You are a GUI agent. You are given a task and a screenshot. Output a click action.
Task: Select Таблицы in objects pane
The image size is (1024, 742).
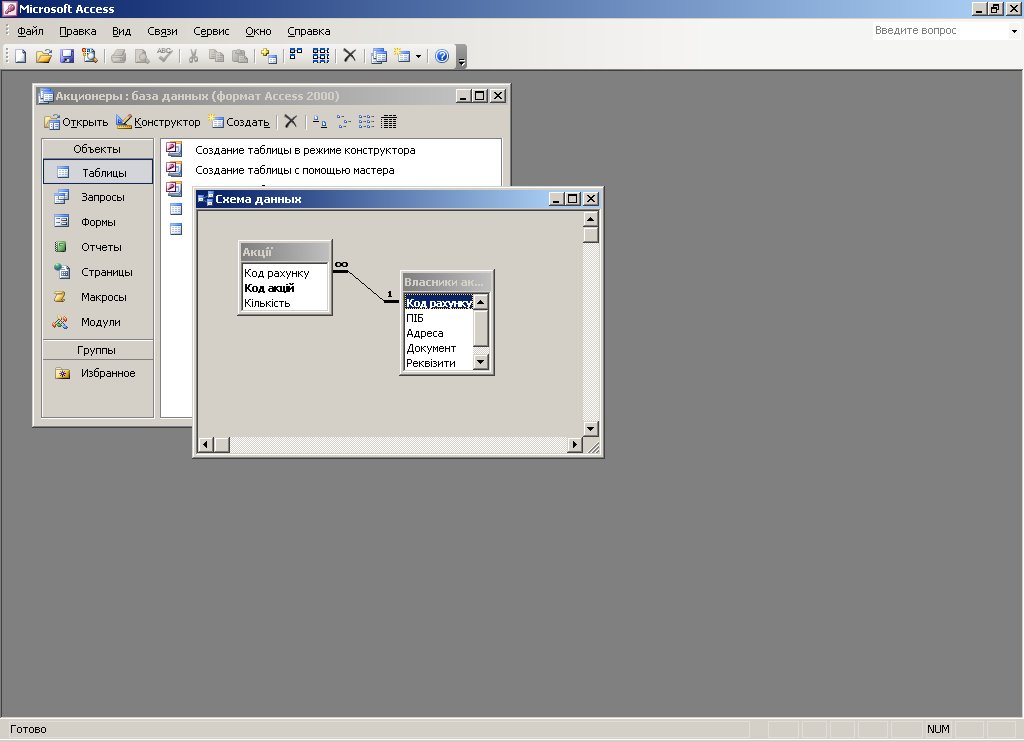point(98,172)
